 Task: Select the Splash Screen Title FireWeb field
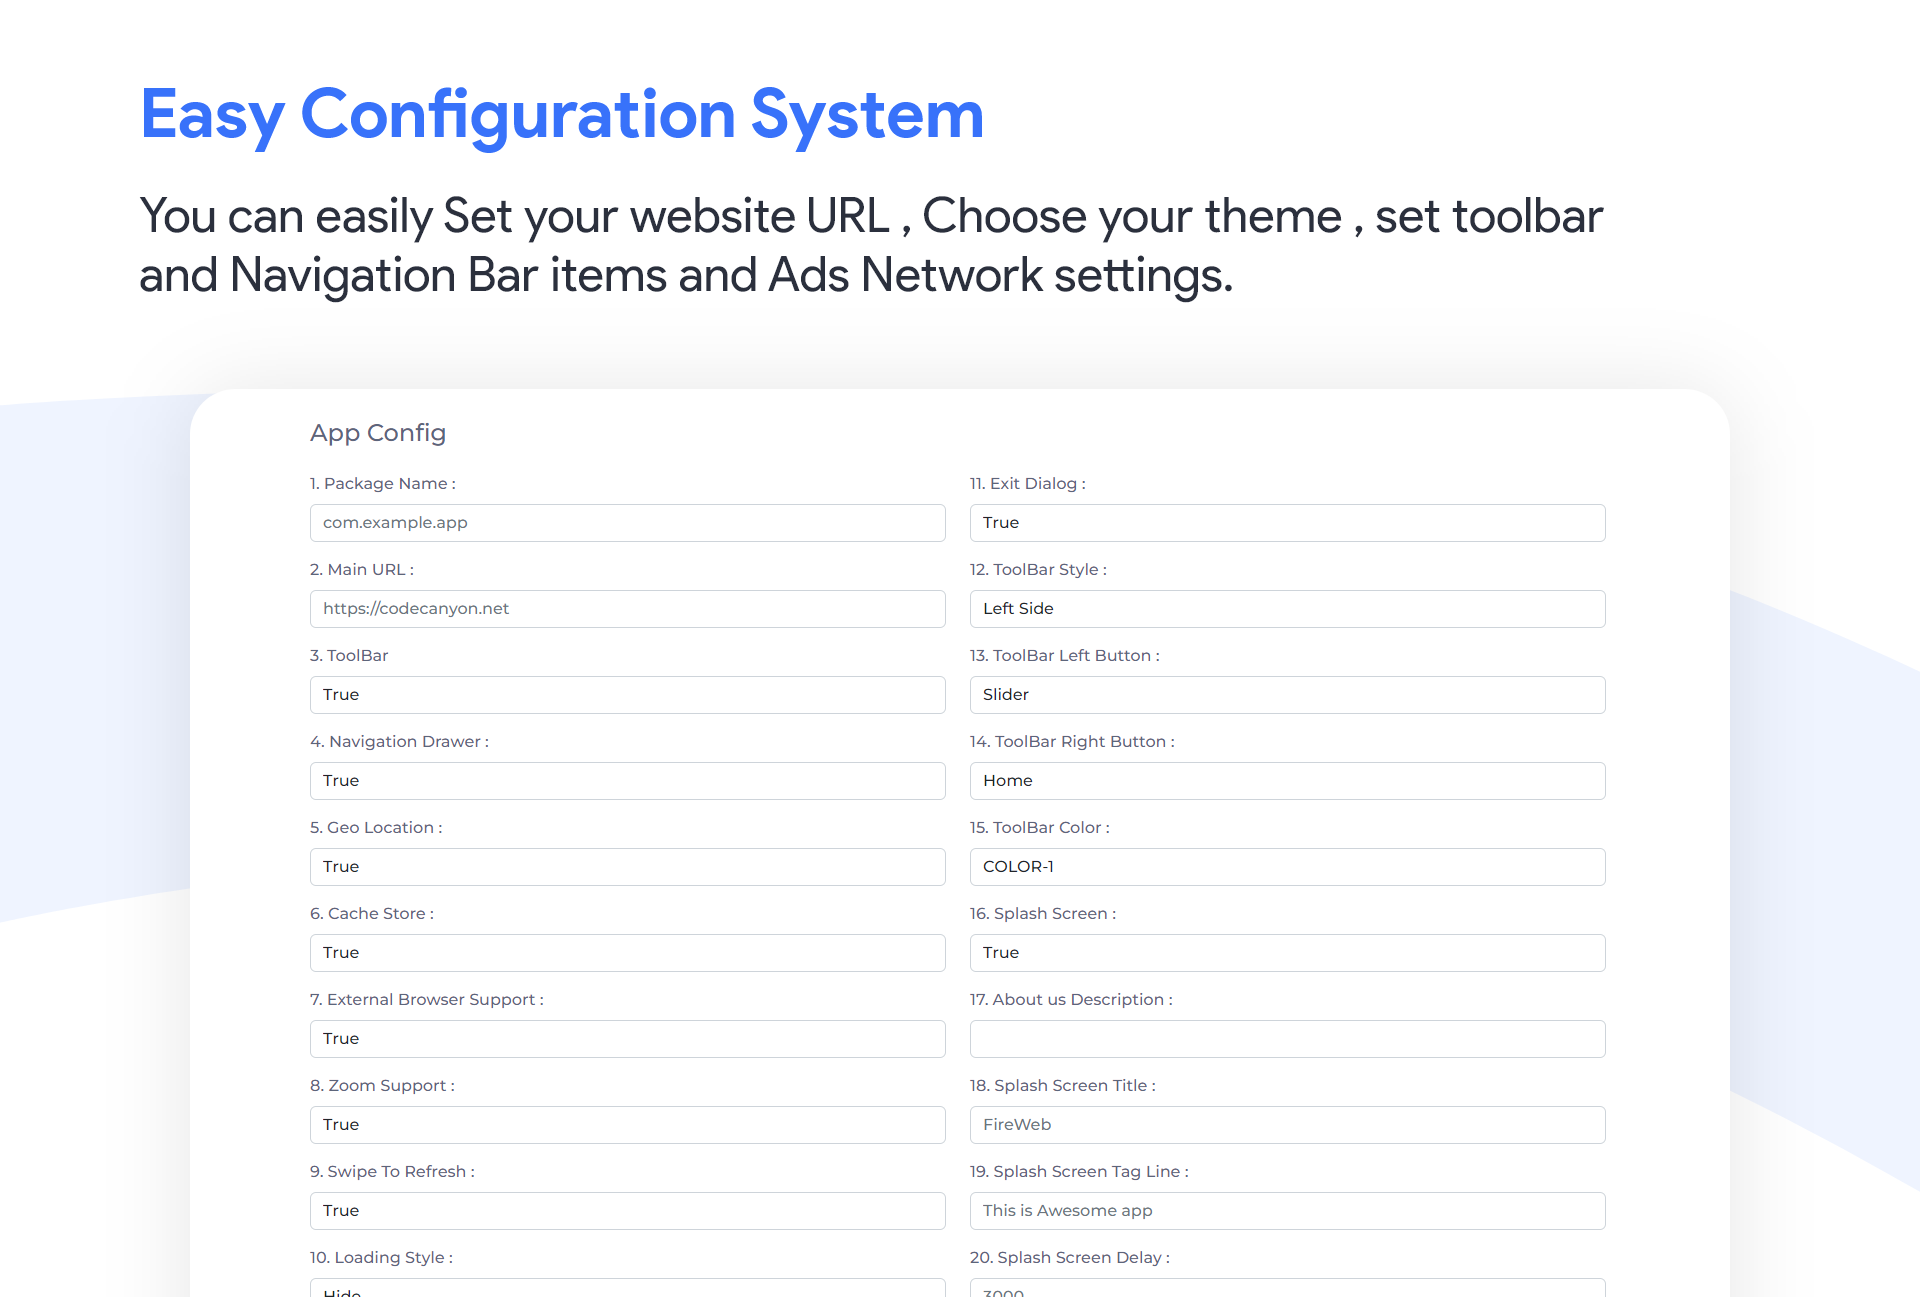click(x=1287, y=1124)
